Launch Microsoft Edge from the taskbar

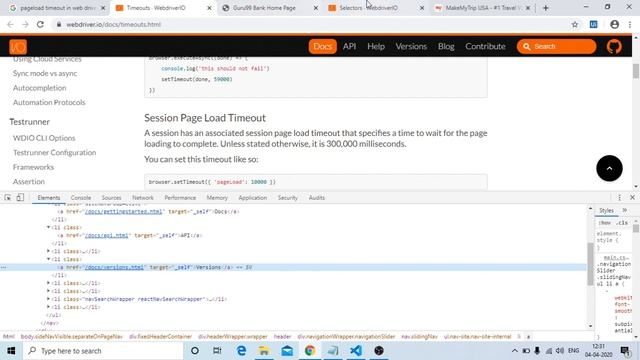click(241, 351)
